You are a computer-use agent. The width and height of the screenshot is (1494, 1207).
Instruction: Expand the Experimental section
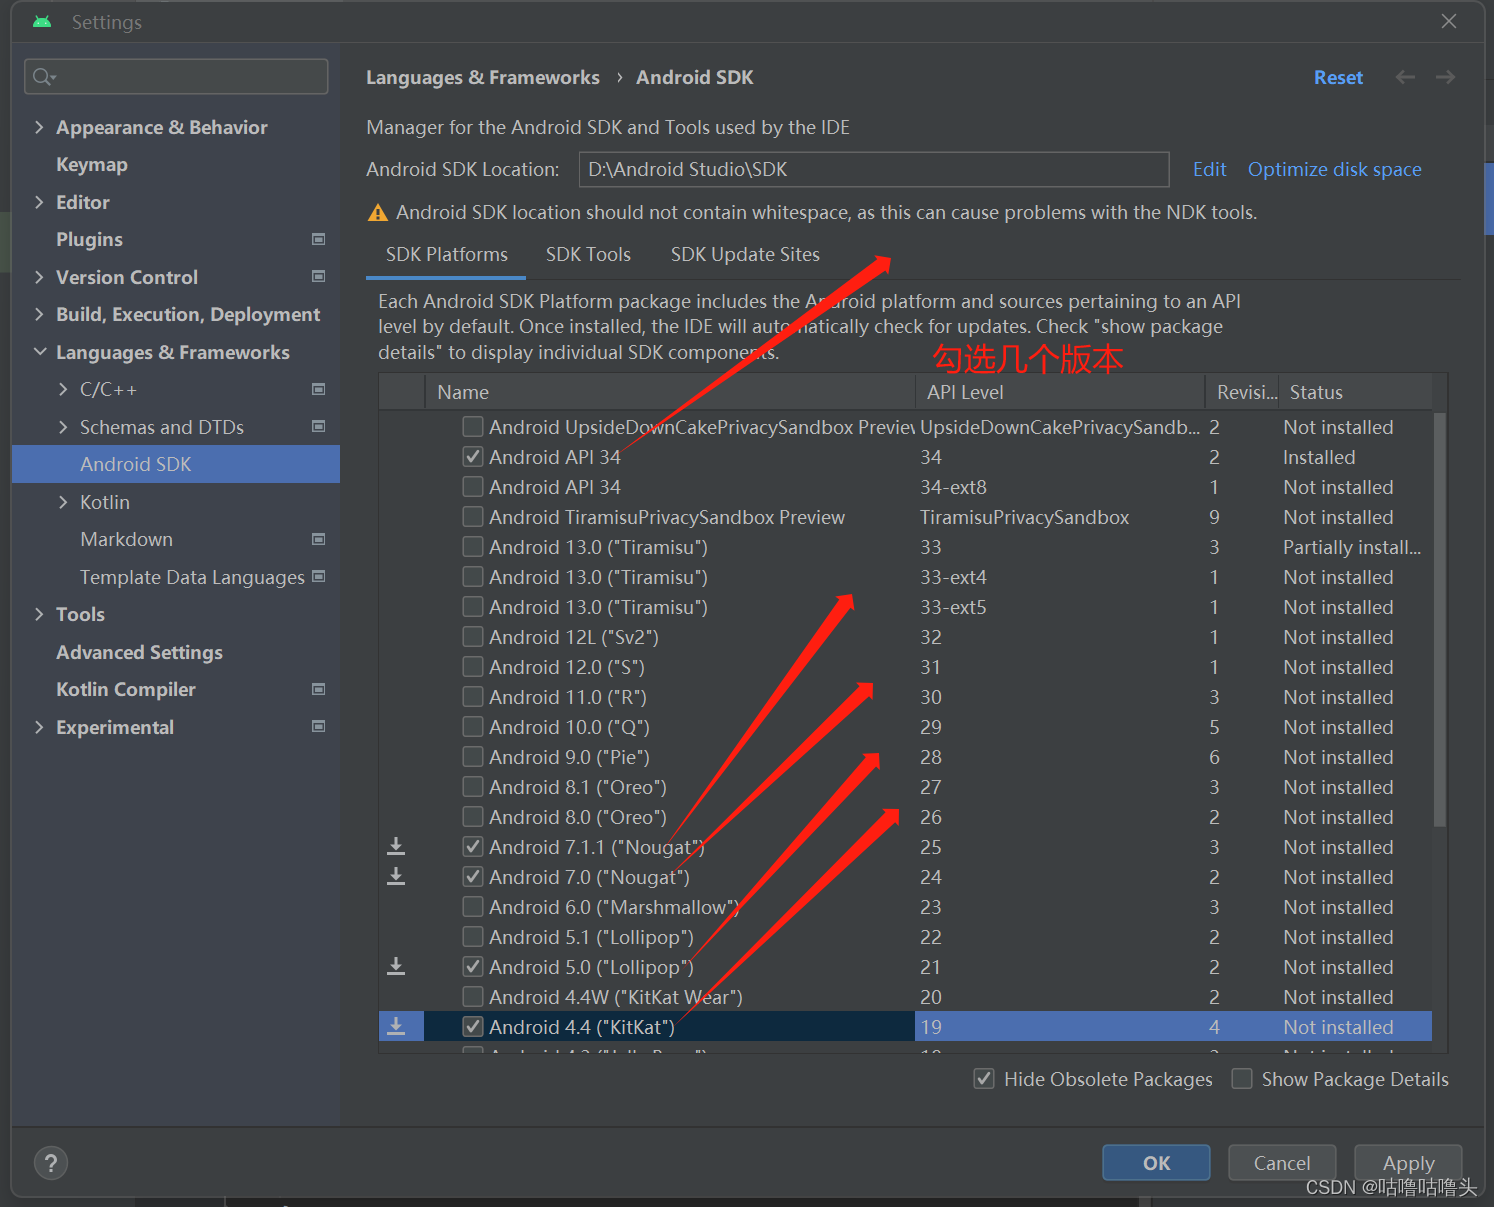pyautogui.click(x=39, y=727)
